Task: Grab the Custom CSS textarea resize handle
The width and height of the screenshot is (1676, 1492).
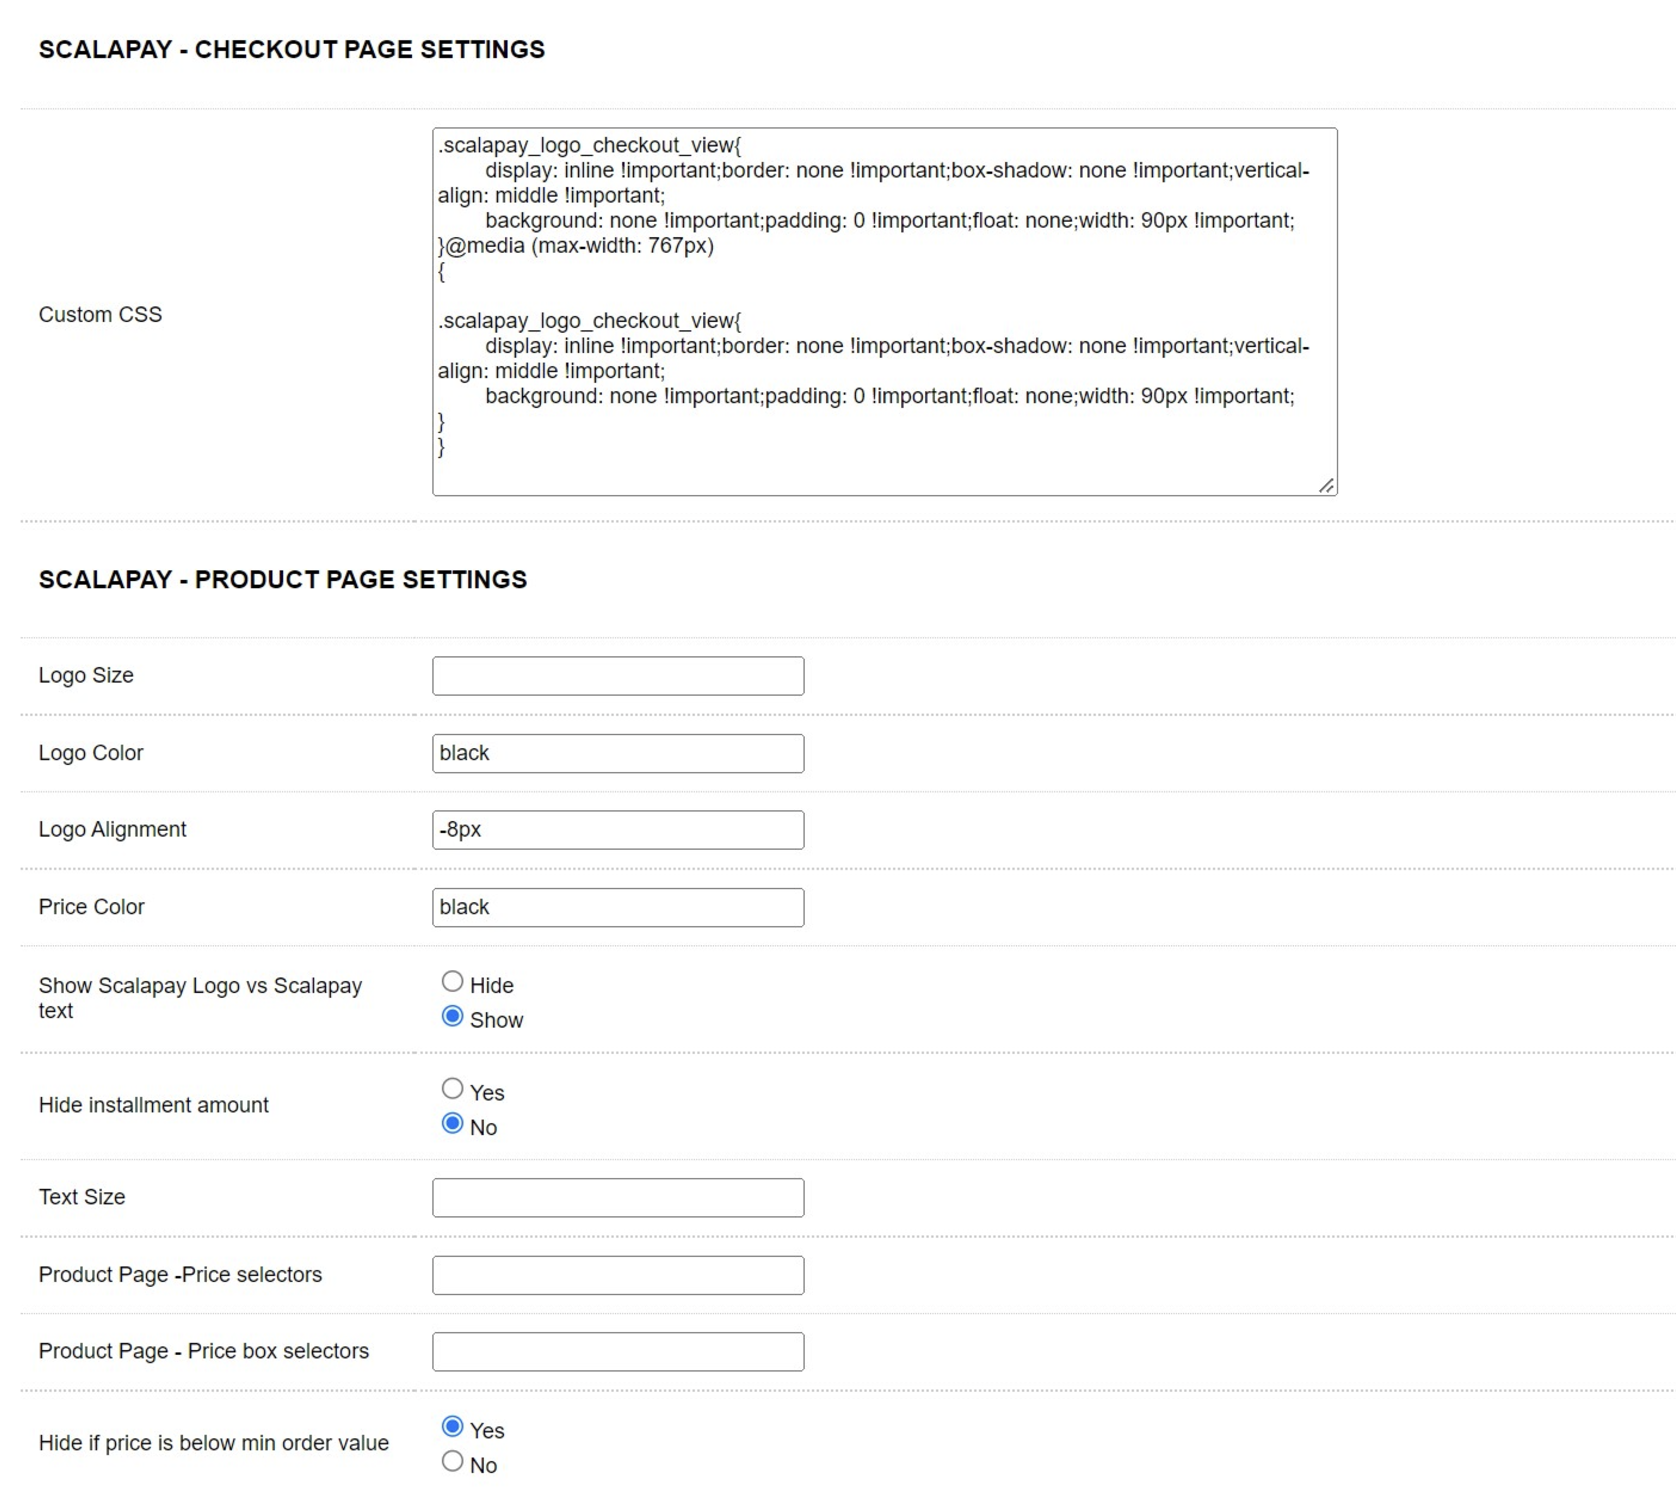Action: pos(1326,485)
